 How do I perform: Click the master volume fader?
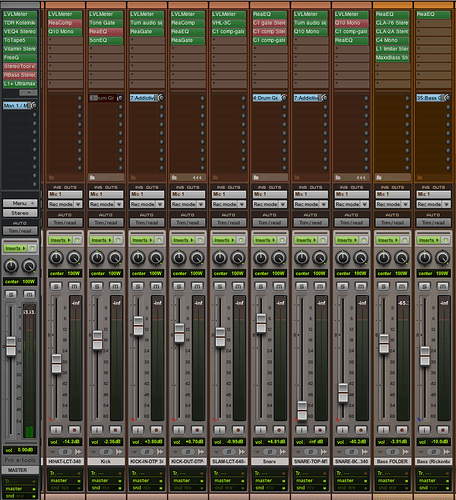click(11, 346)
